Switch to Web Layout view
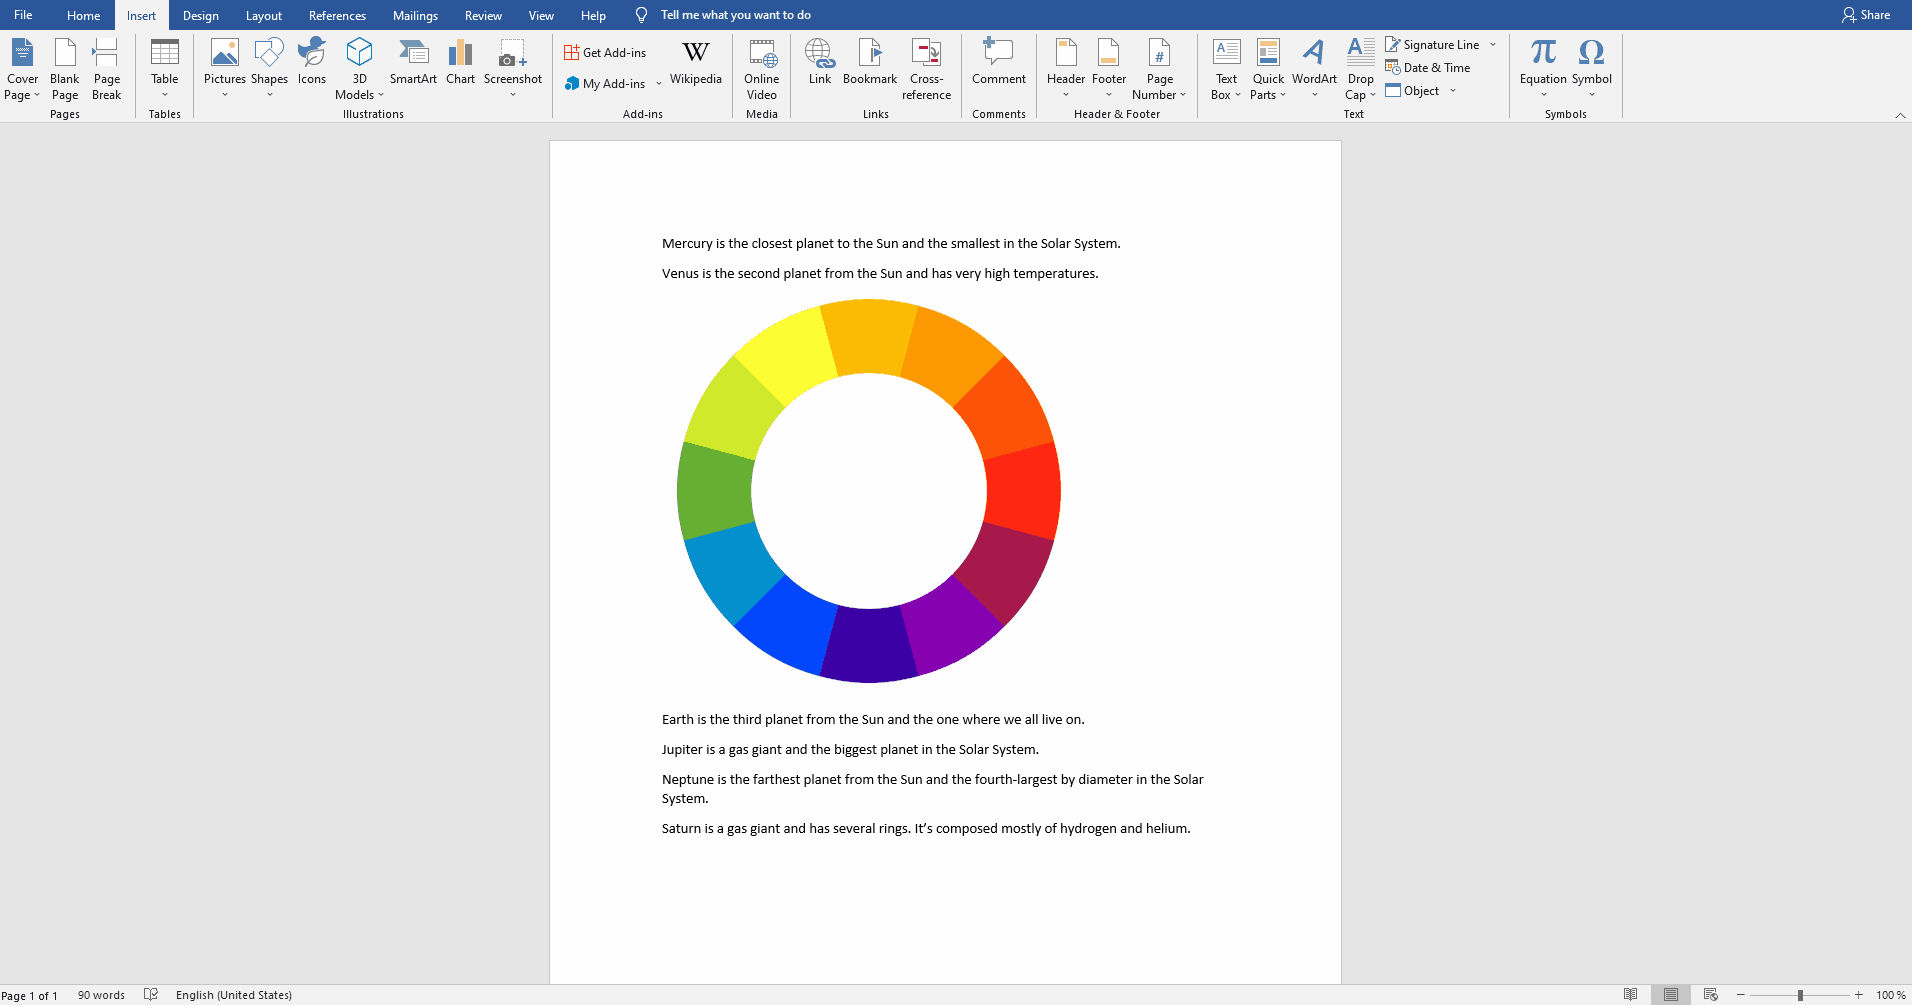This screenshot has width=1912, height=1005. [x=1711, y=995]
